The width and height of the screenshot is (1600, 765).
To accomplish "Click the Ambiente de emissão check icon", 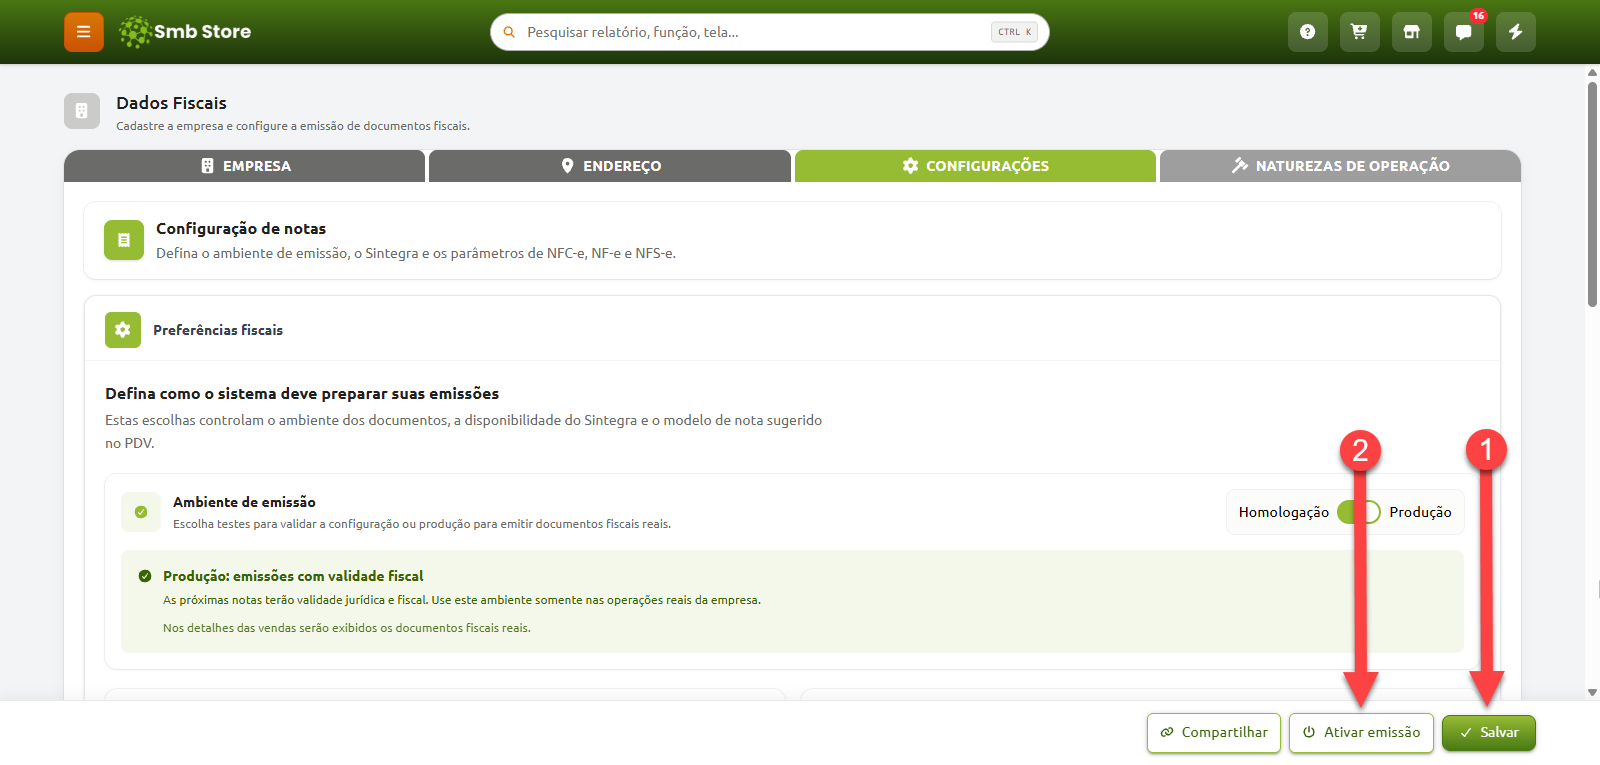I will pyautogui.click(x=141, y=512).
